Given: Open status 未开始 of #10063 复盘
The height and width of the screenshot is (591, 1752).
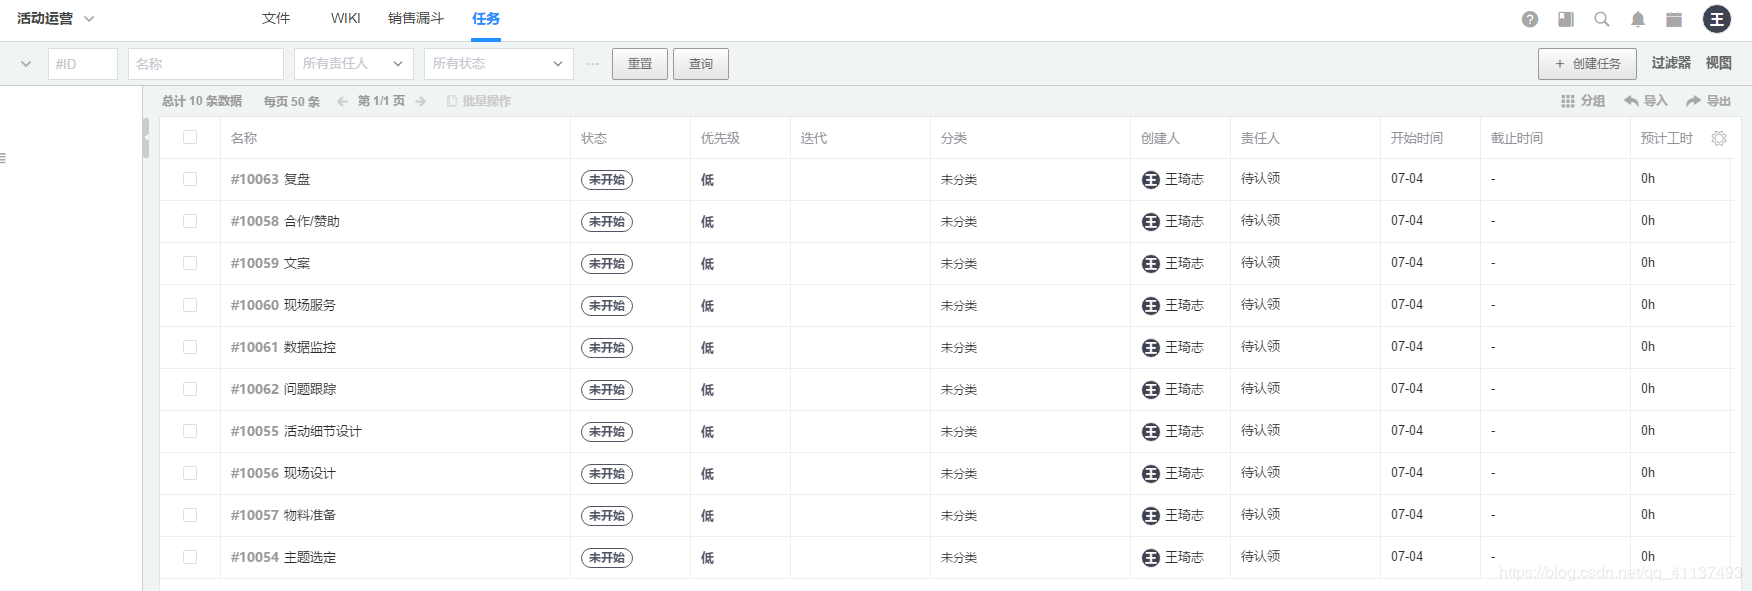Looking at the screenshot, I should pos(607,180).
